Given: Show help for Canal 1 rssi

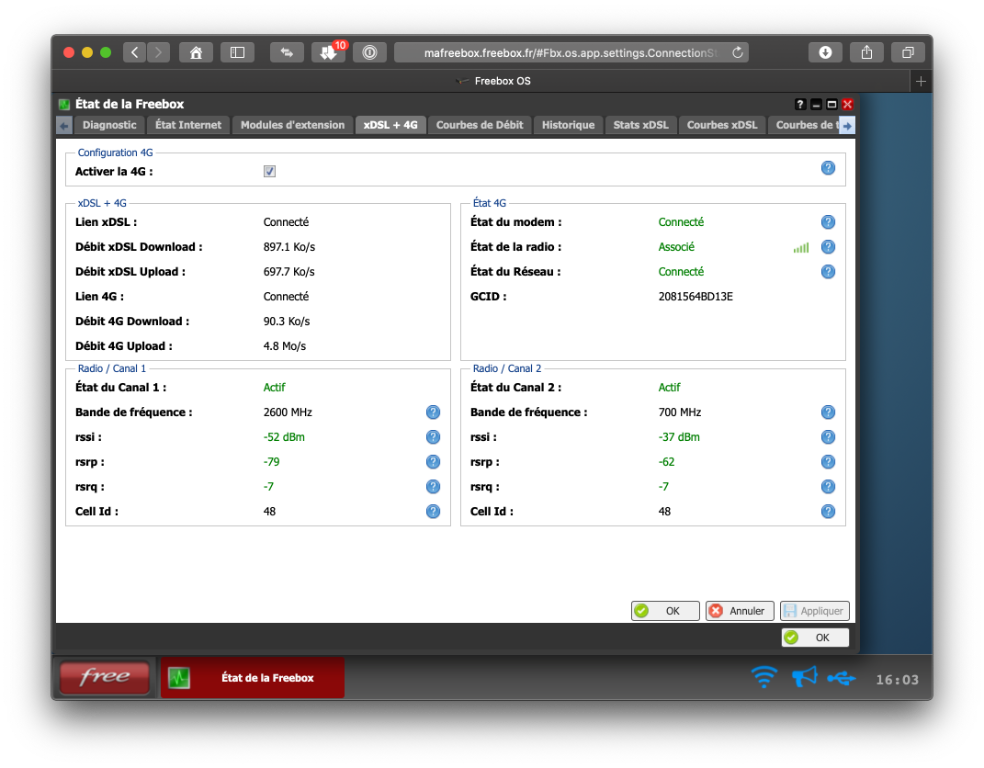Looking at the screenshot, I should (433, 437).
